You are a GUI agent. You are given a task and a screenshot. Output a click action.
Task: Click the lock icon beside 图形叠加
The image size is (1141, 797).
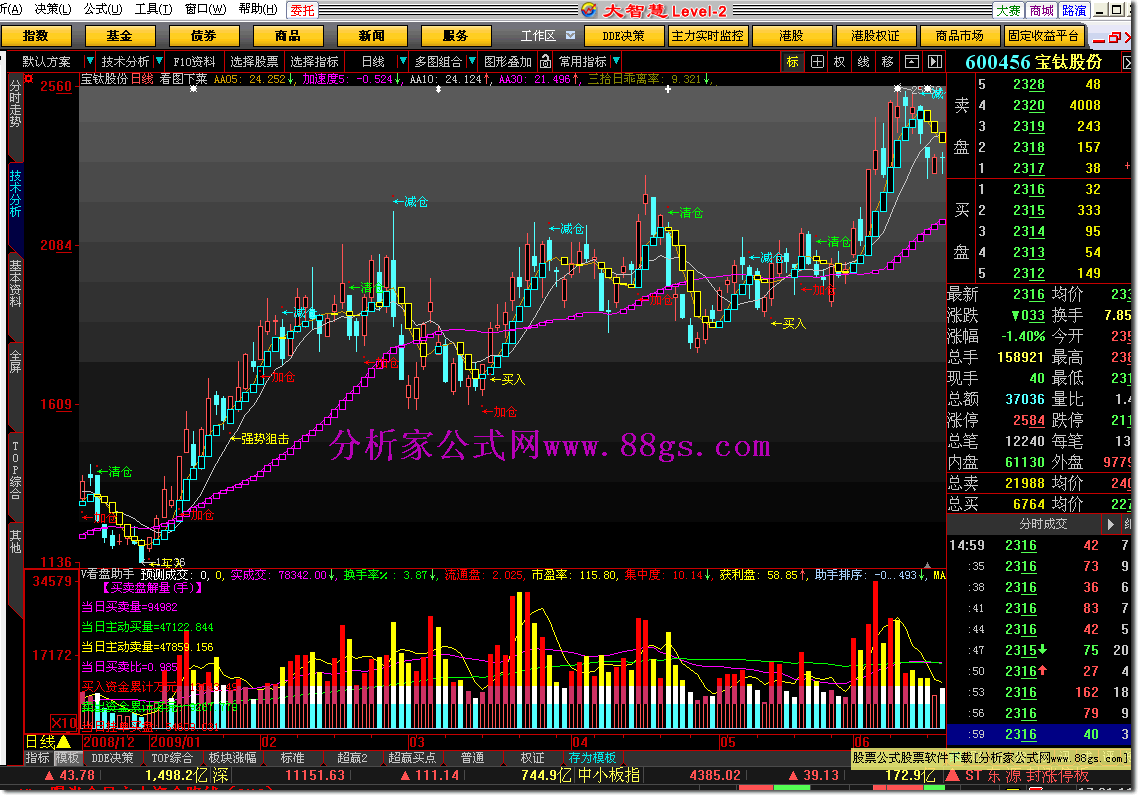(x=545, y=62)
